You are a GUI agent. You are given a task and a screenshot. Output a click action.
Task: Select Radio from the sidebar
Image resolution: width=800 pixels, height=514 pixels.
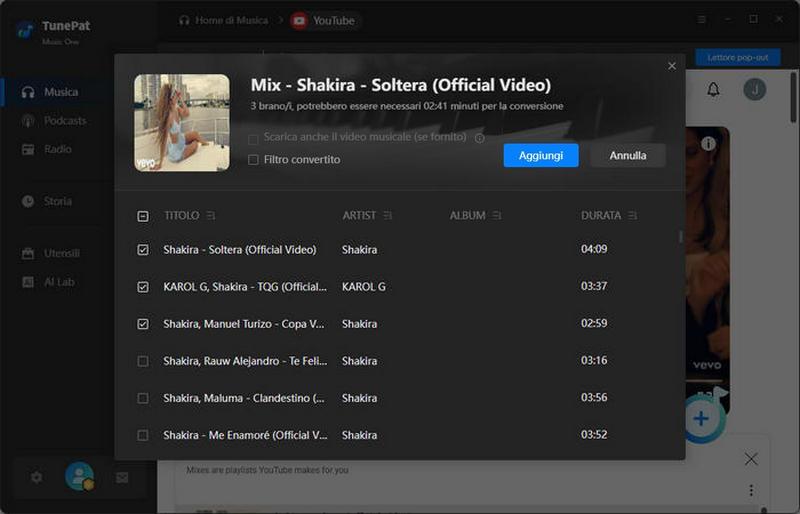57,149
